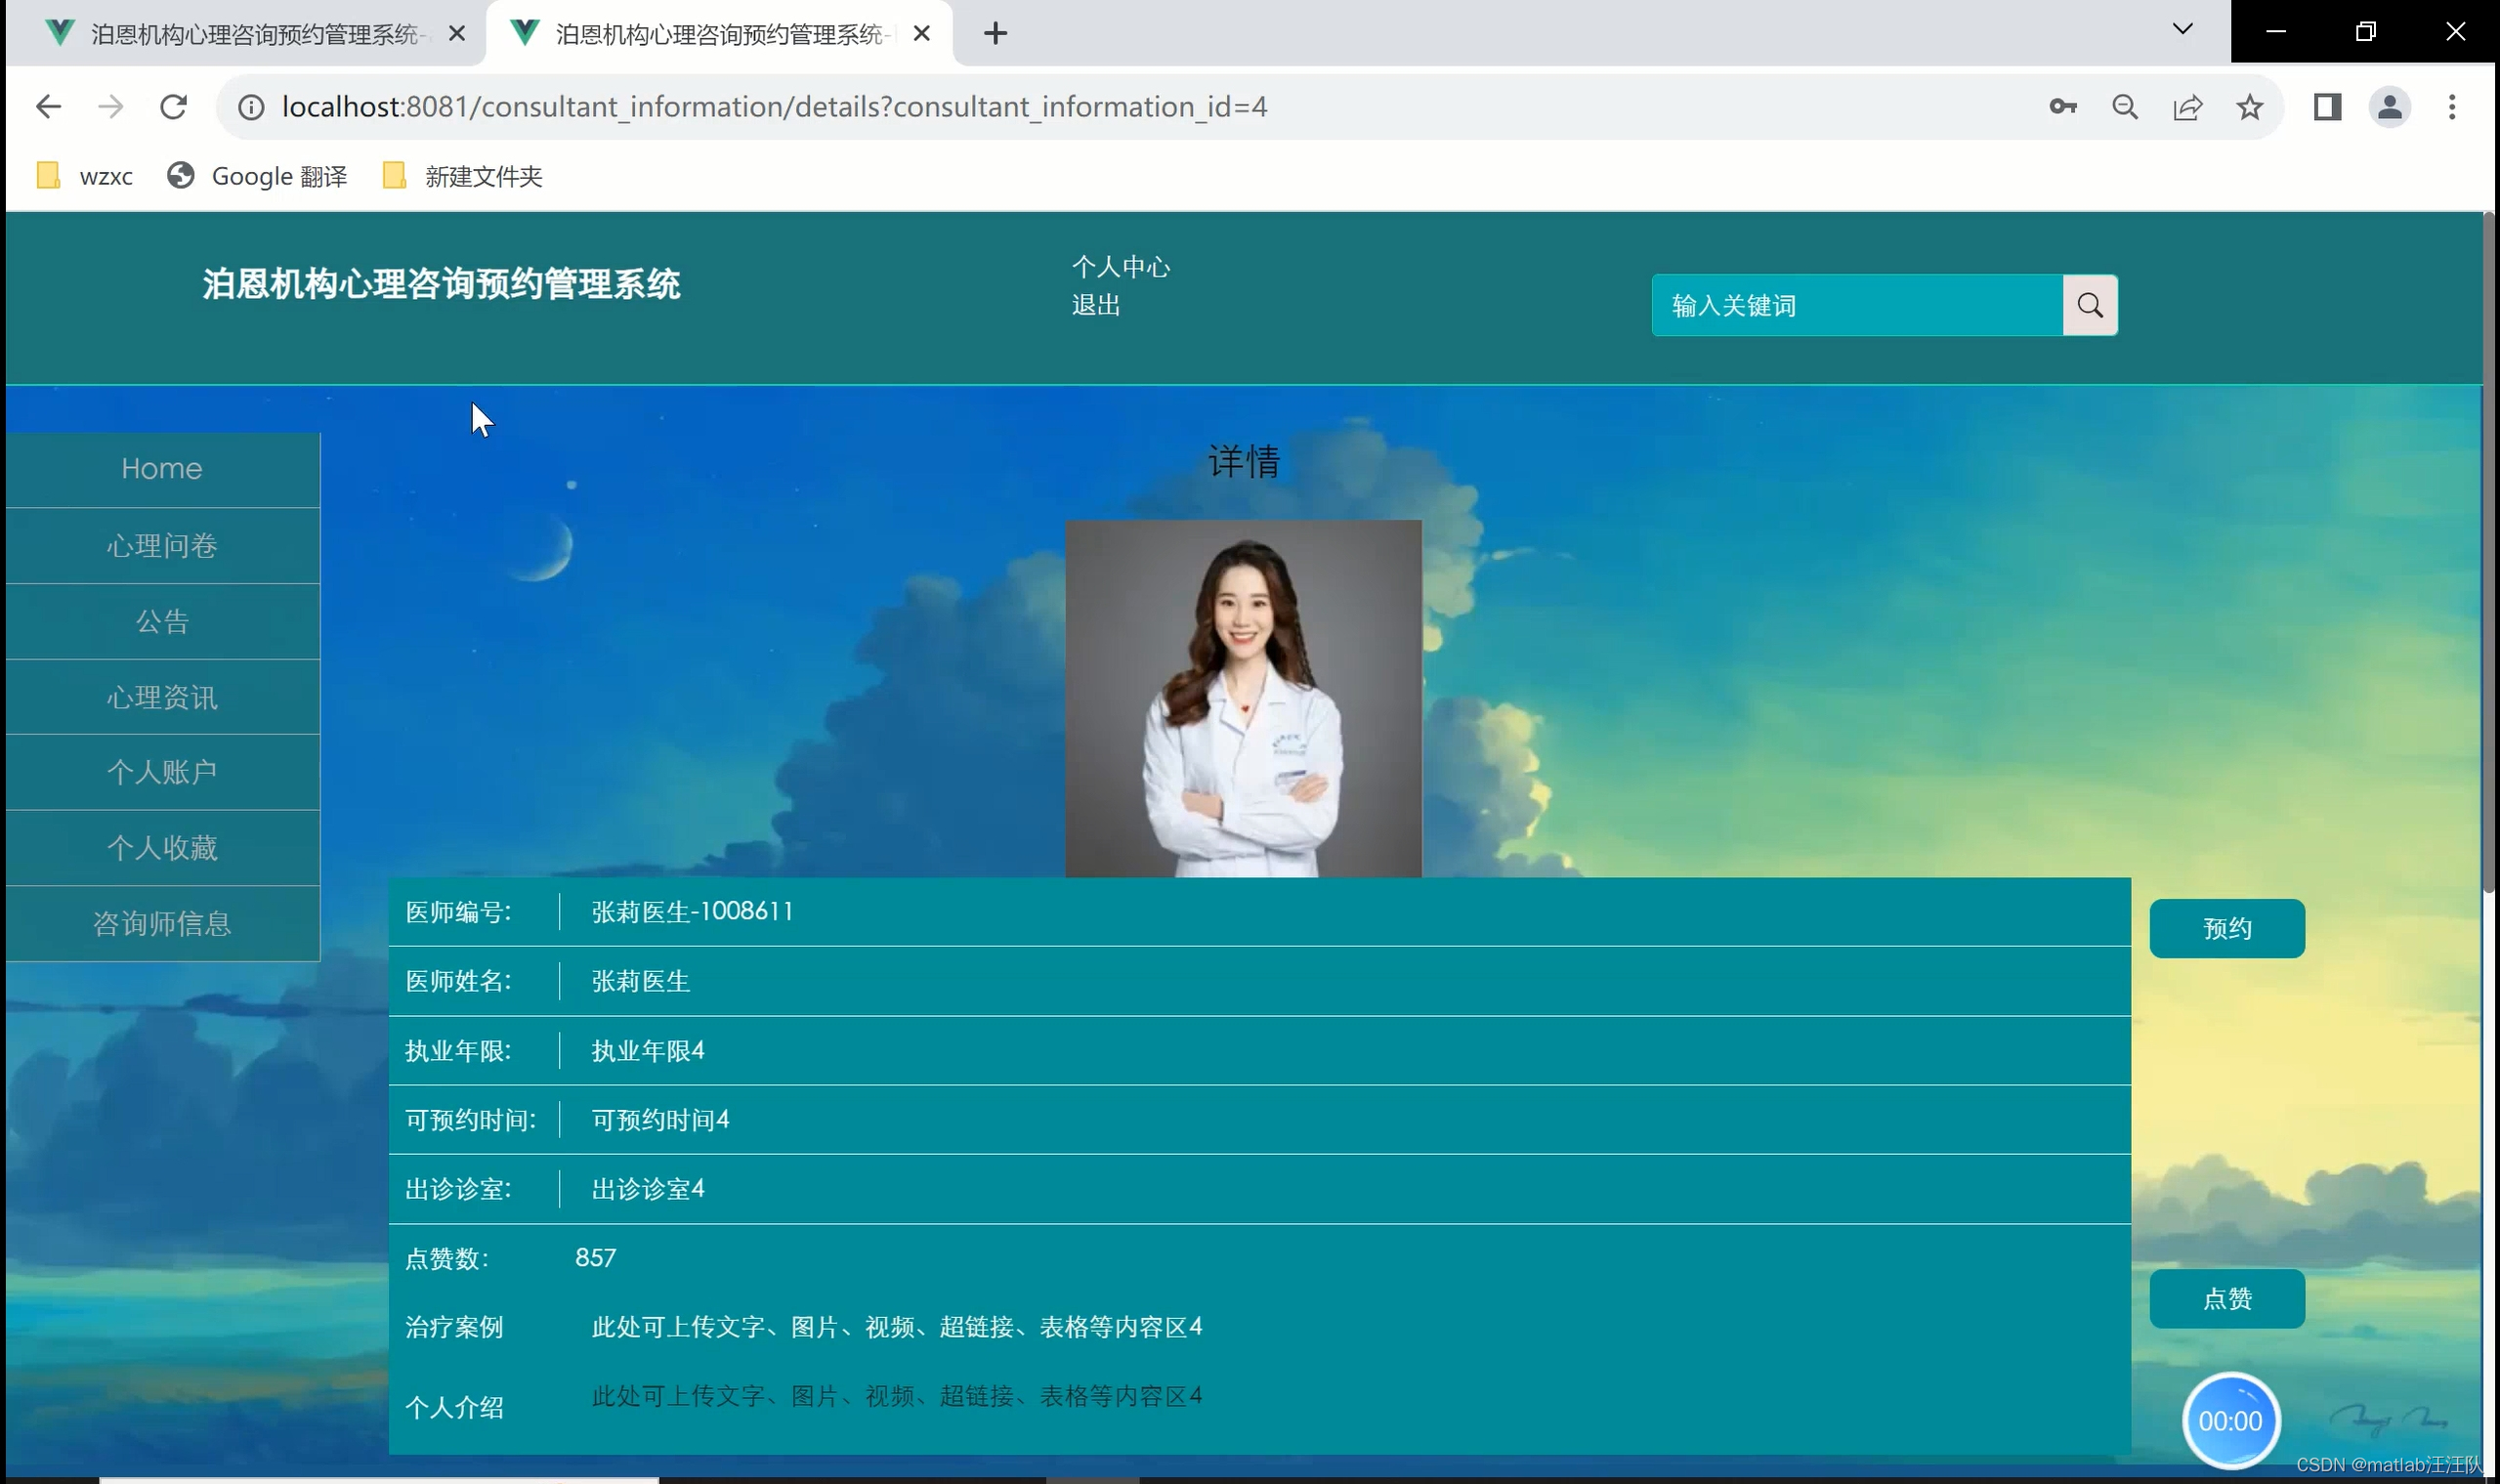Click 个人中心 link in header
The image size is (2500, 1484).
click(x=1120, y=267)
